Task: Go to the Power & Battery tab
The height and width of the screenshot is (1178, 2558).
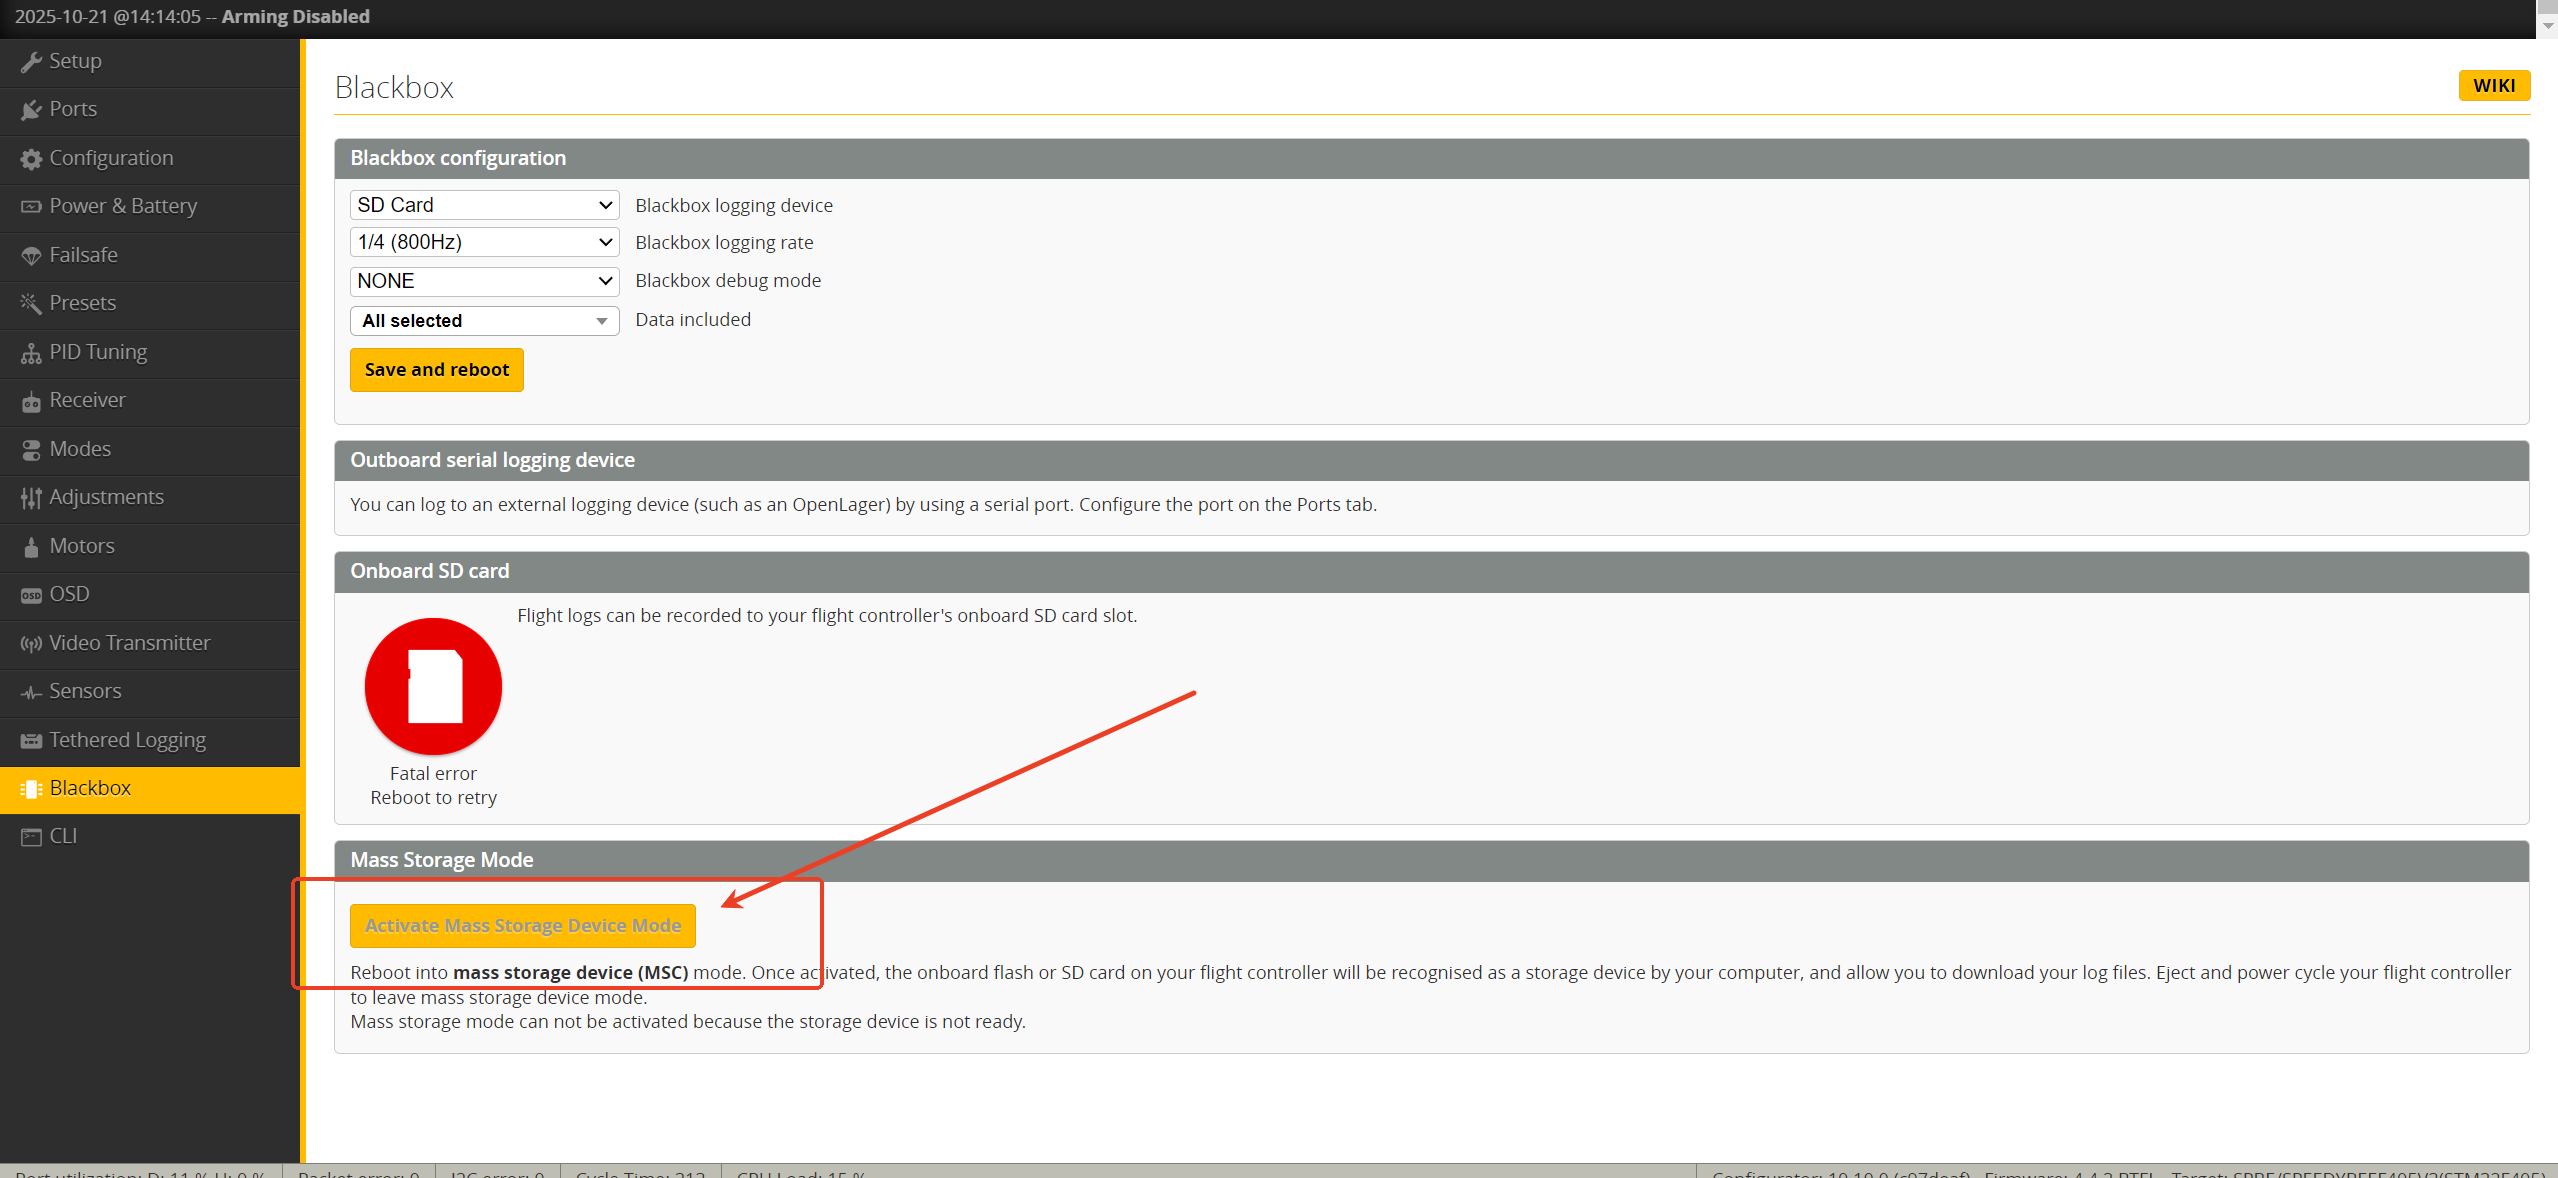Action: tap(123, 206)
